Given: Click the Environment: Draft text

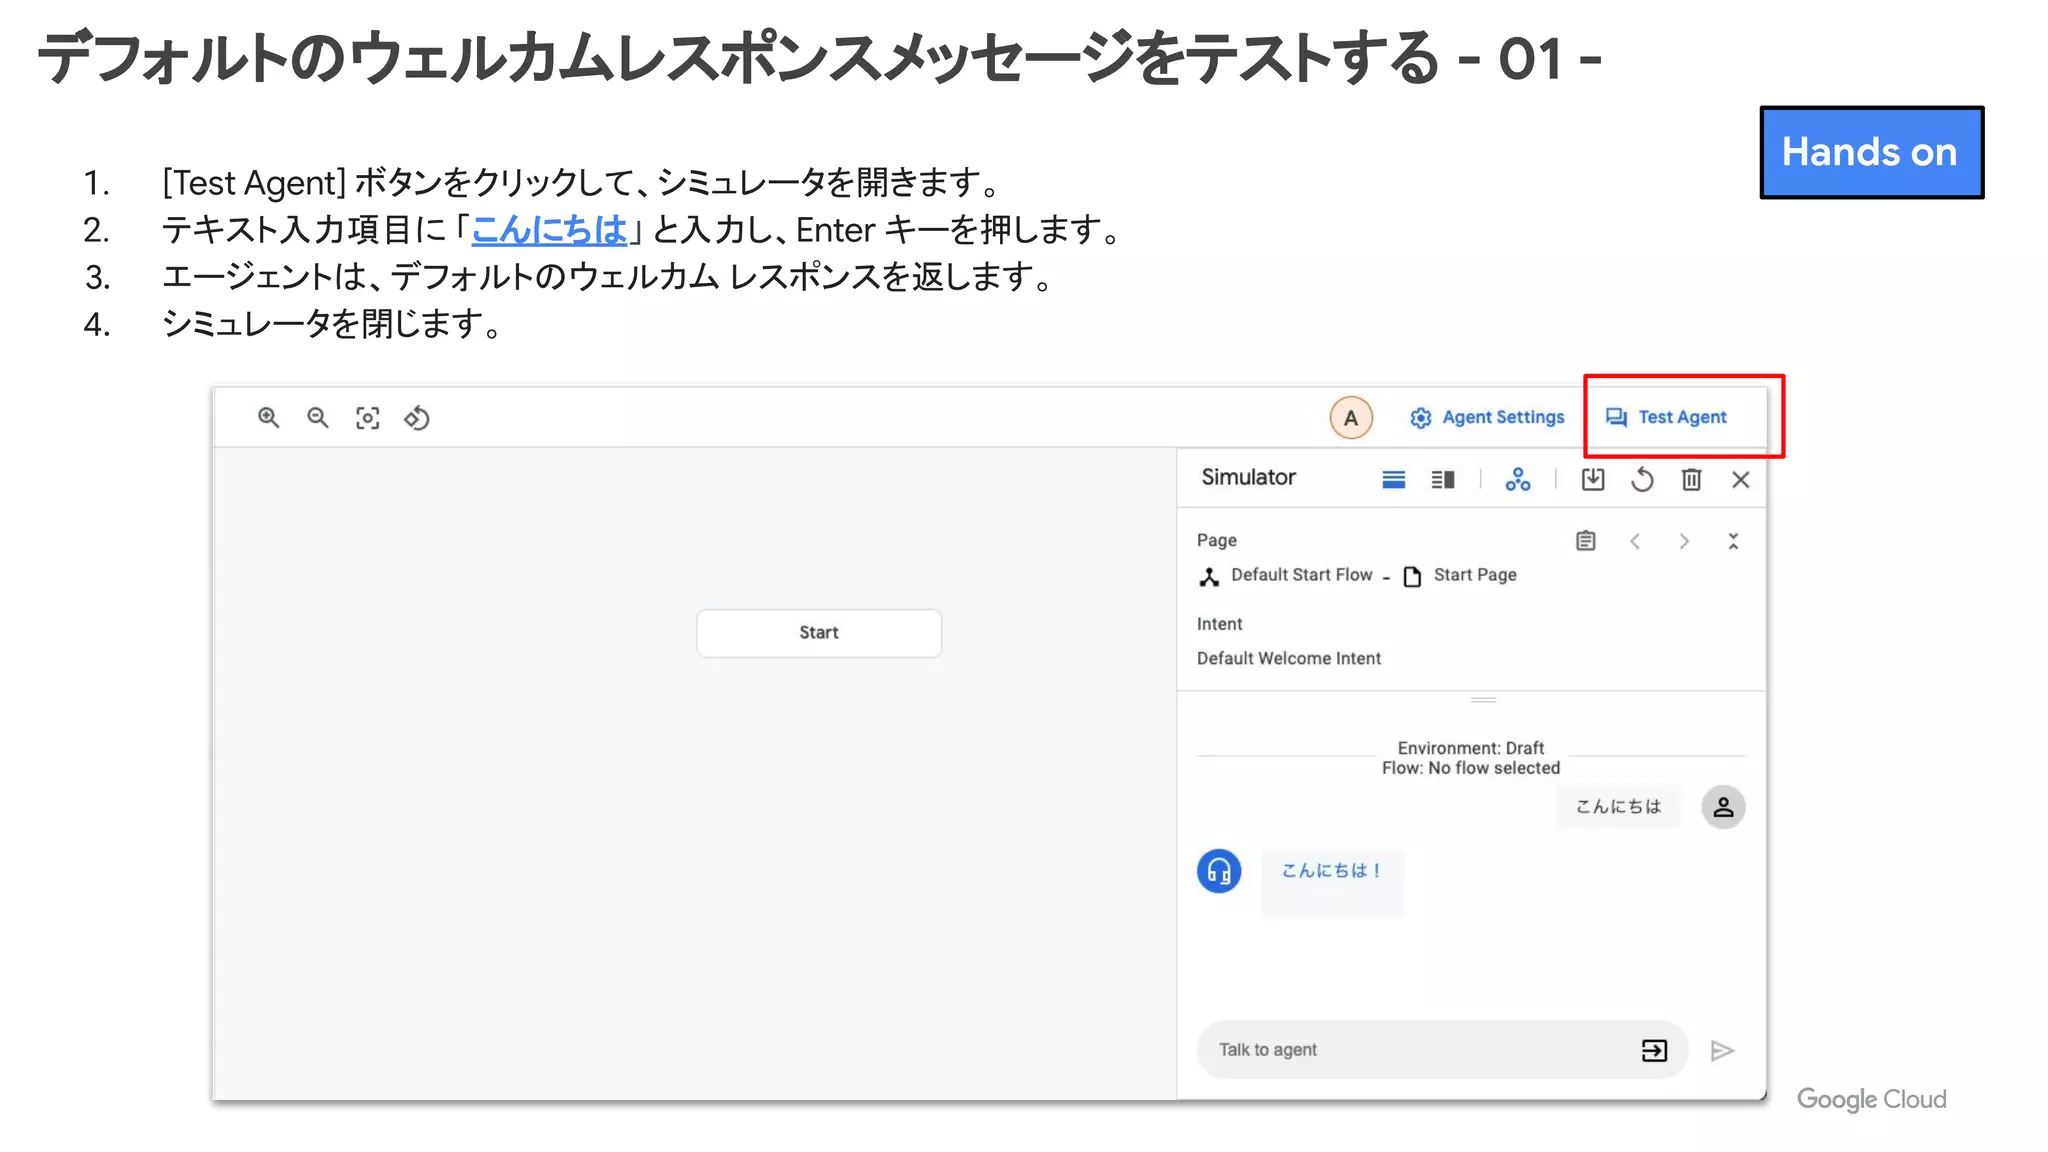Looking at the screenshot, I should pos(1470,748).
